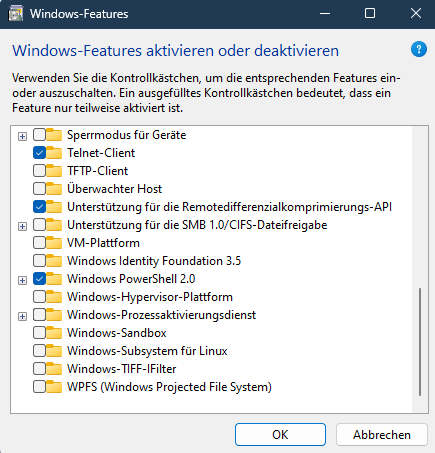This screenshot has width=435, height=453.
Task: Click the folder icon beside Windows-Hypervisor-Plattform
Action: pyautogui.click(x=54, y=297)
